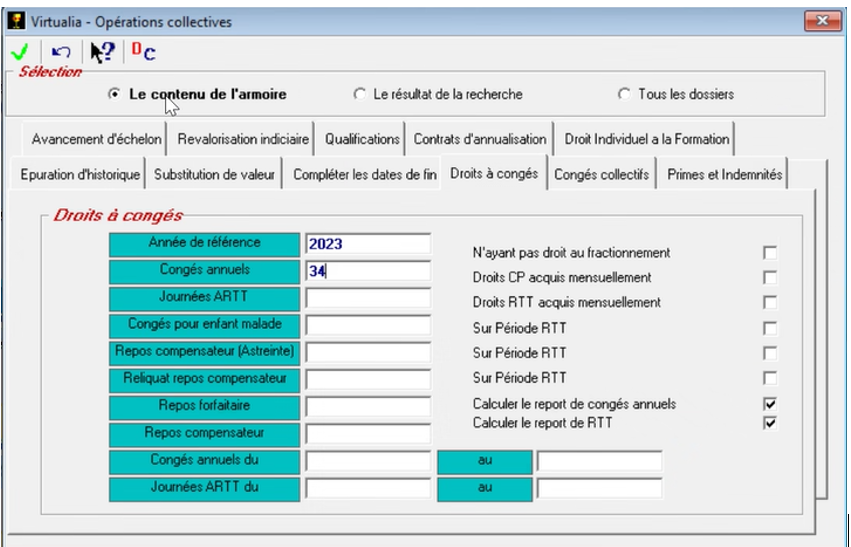Open the 'Congés collectifs' tab
This screenshot has width=851, height=547.
click(601, 174)
